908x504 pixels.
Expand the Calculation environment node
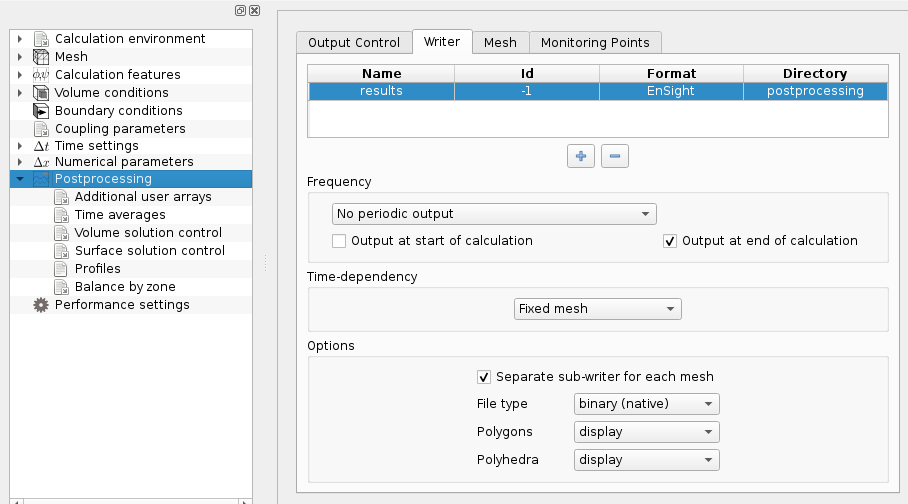(20, 39)
